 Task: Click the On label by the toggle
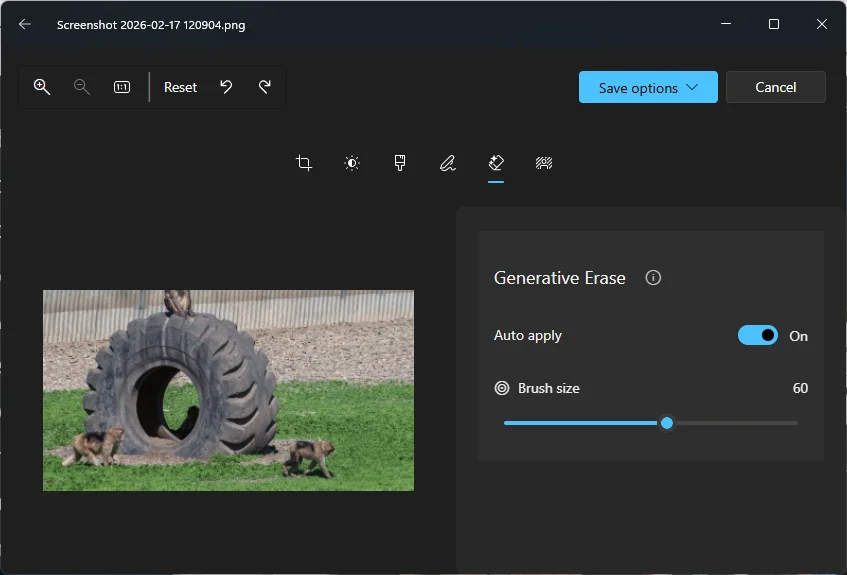click(798, 336)
